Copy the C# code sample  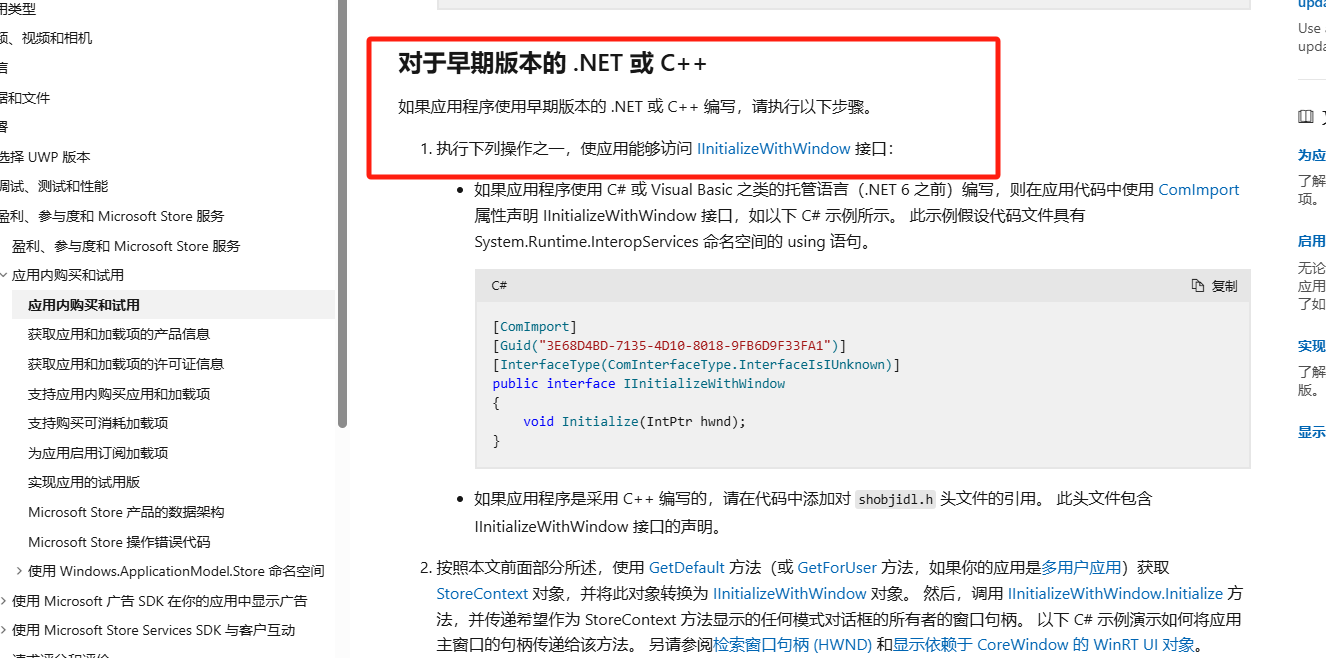[1214, 286]
